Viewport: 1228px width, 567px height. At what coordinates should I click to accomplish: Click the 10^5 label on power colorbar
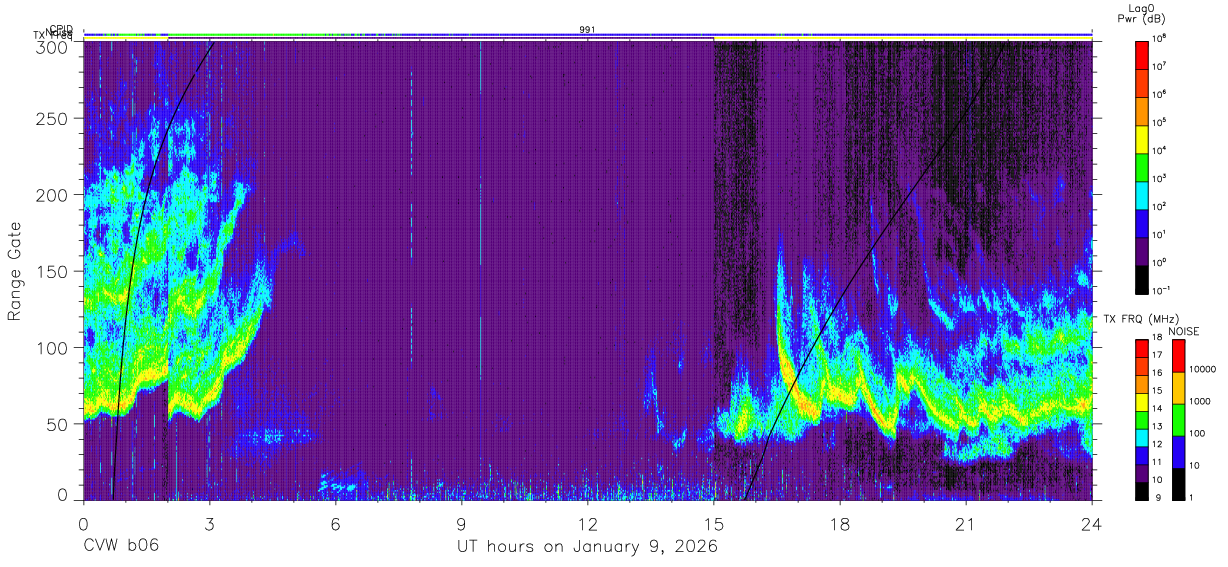1159,122
